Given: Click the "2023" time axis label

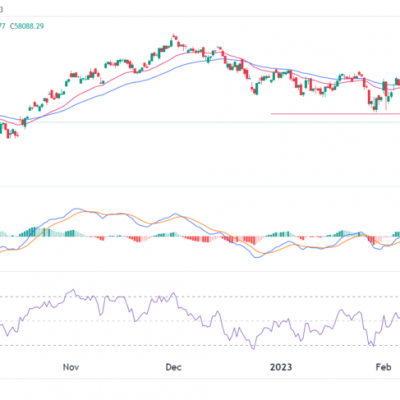Looking at the screenshot, I should [x=281, y=367].
